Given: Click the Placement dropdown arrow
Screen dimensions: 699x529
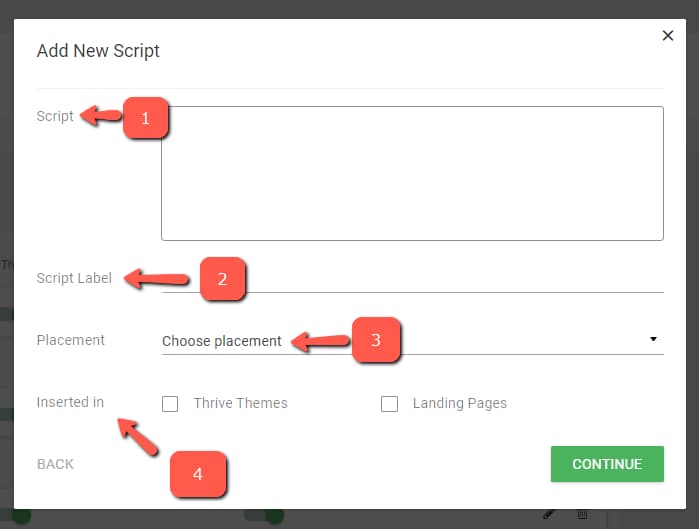Looking at the screenshot, I should tap(653, 340).
